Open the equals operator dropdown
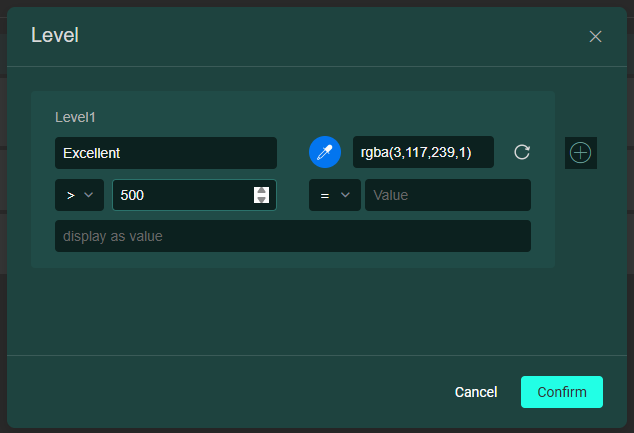This screenshot has height=433, width=634. (334, 195)
